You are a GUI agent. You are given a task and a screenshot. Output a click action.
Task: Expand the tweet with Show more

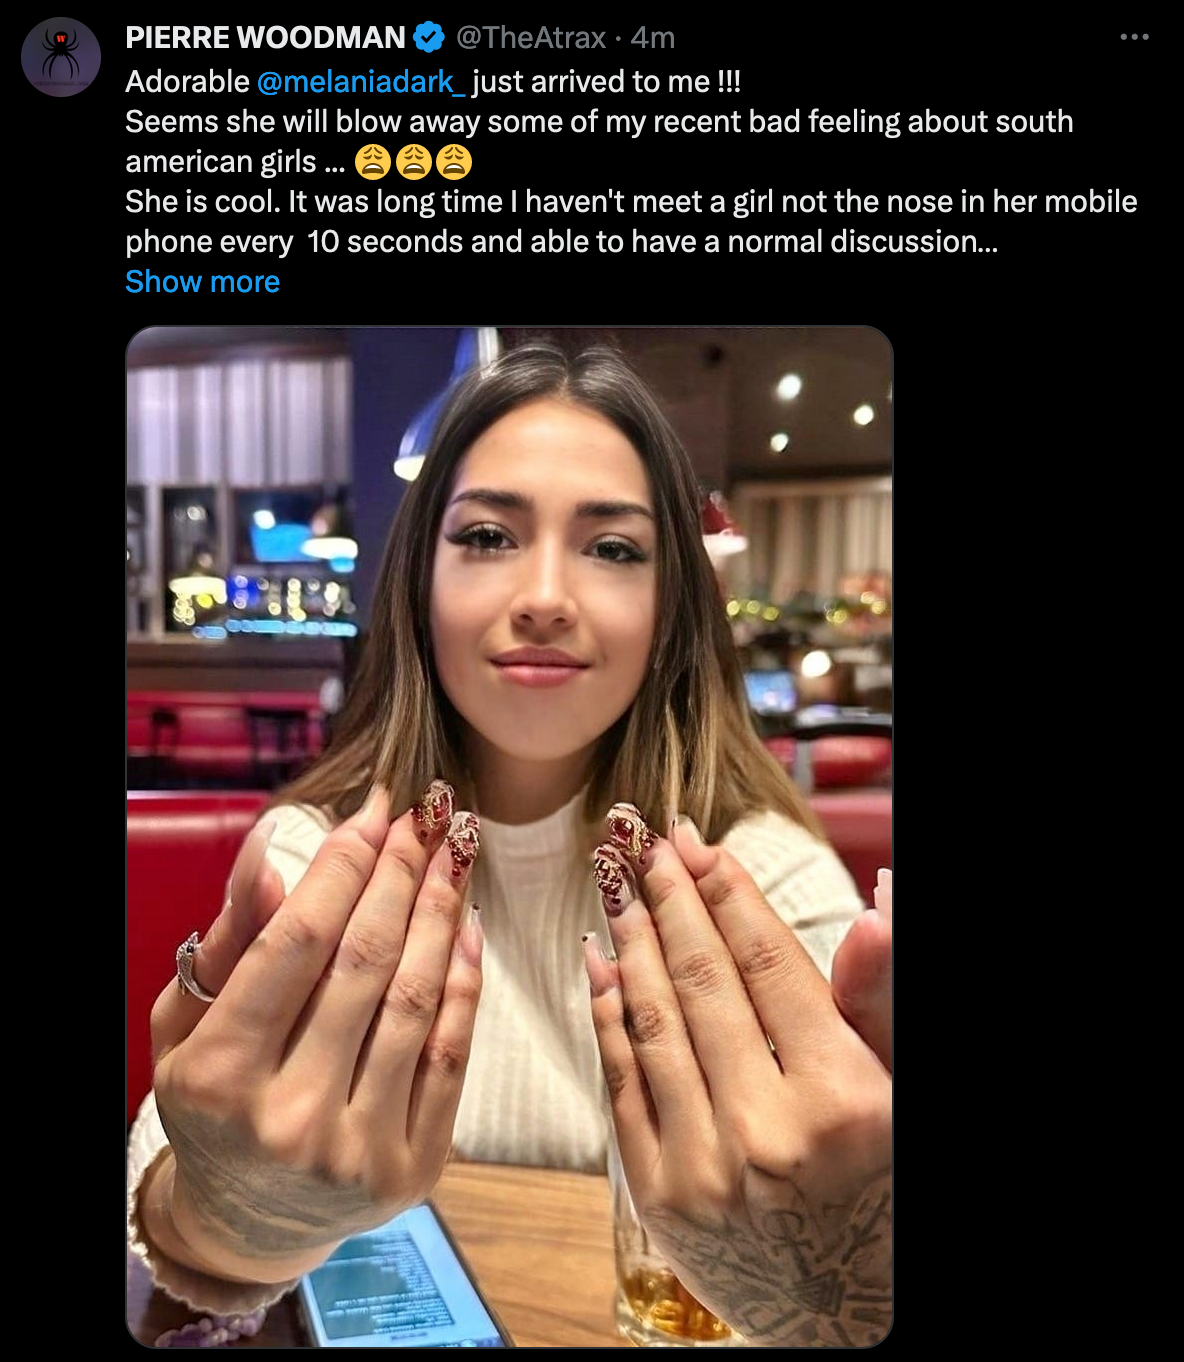click(202, 282)
